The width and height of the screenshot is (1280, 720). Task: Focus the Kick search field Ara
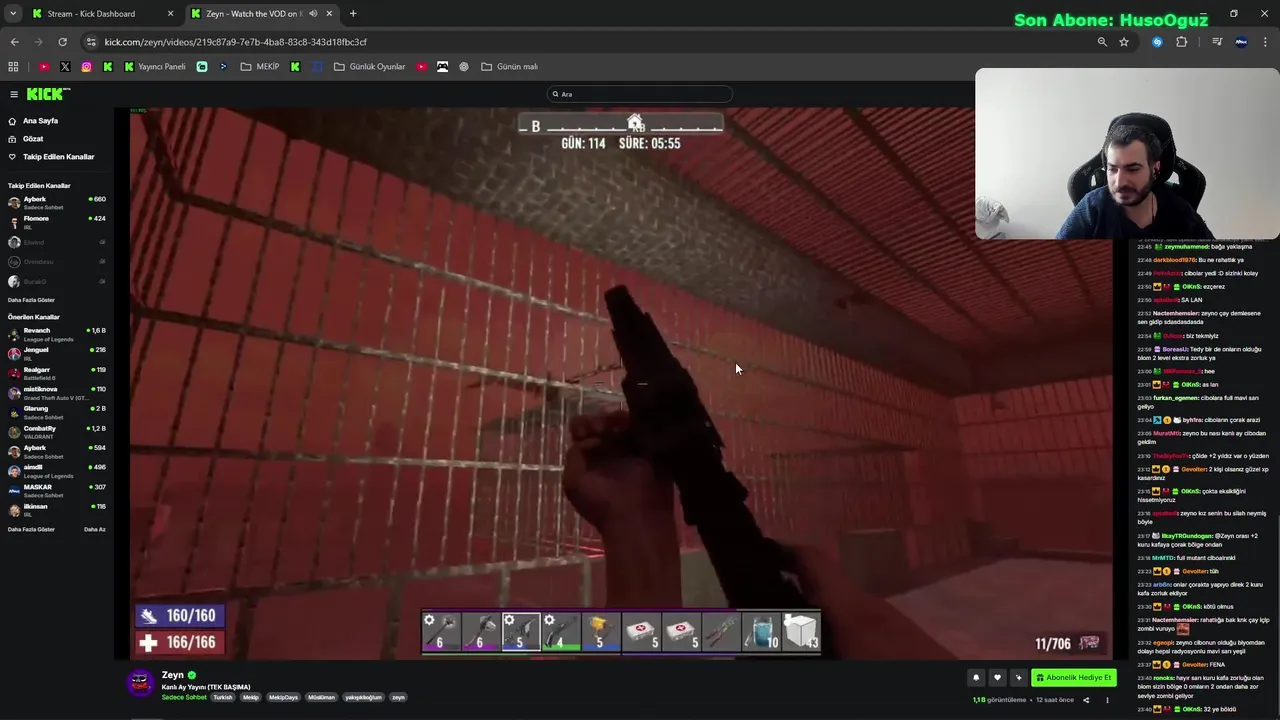(640, 94)
